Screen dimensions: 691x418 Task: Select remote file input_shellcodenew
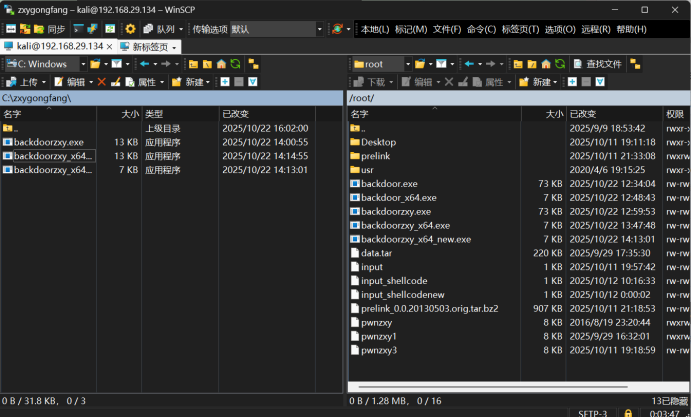[398, 295]
